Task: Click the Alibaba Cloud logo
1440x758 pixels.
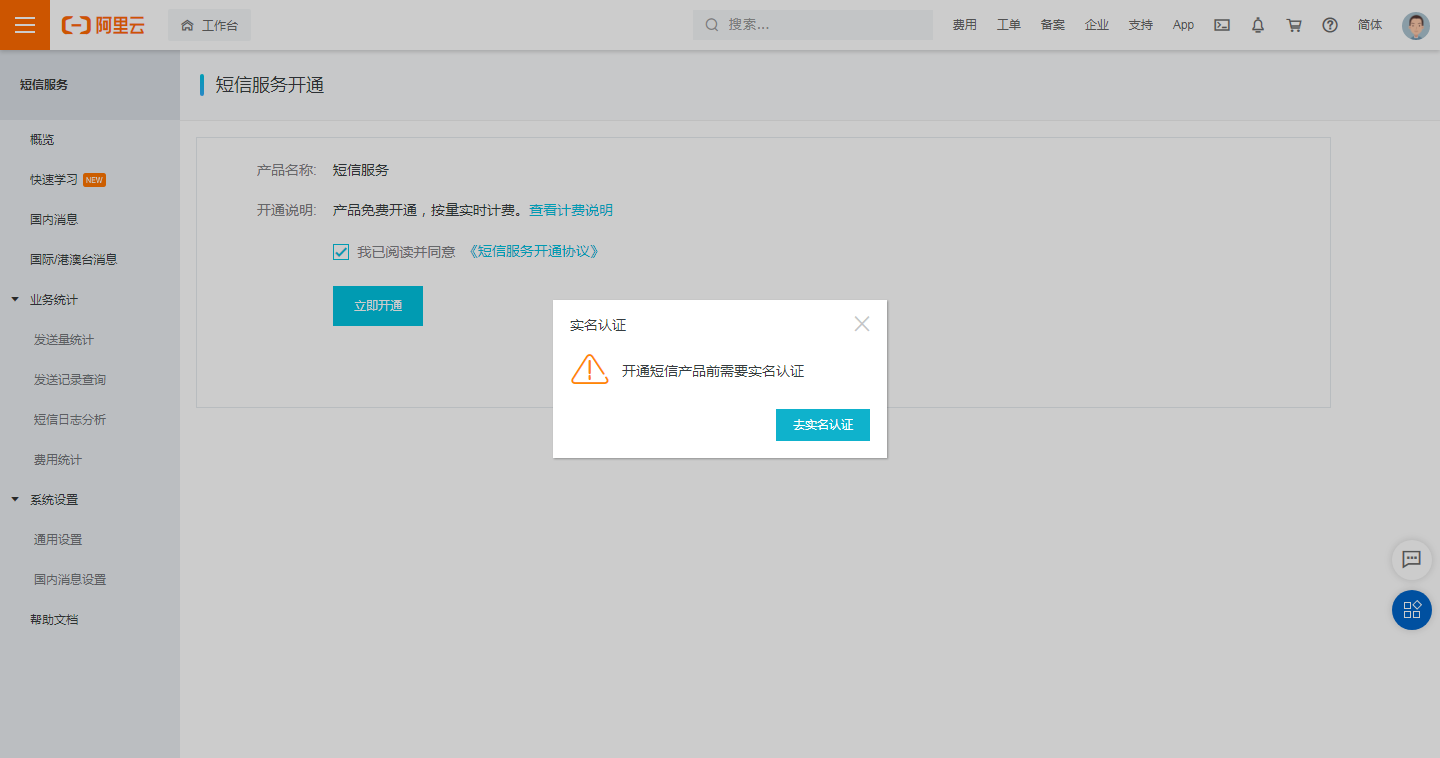Action: click(x=103, y=25)
